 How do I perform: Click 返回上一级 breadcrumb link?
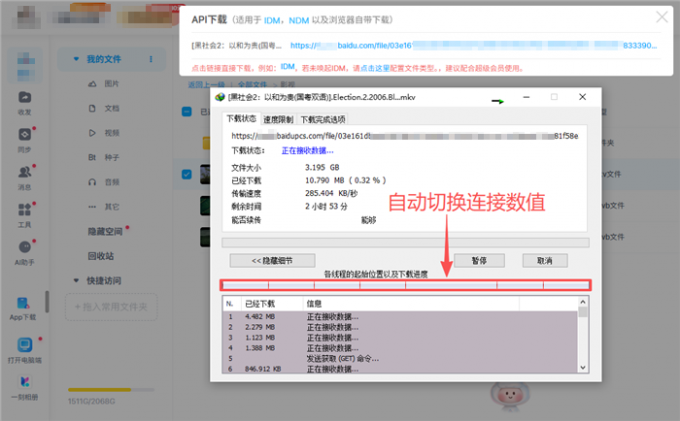point(206,85)
